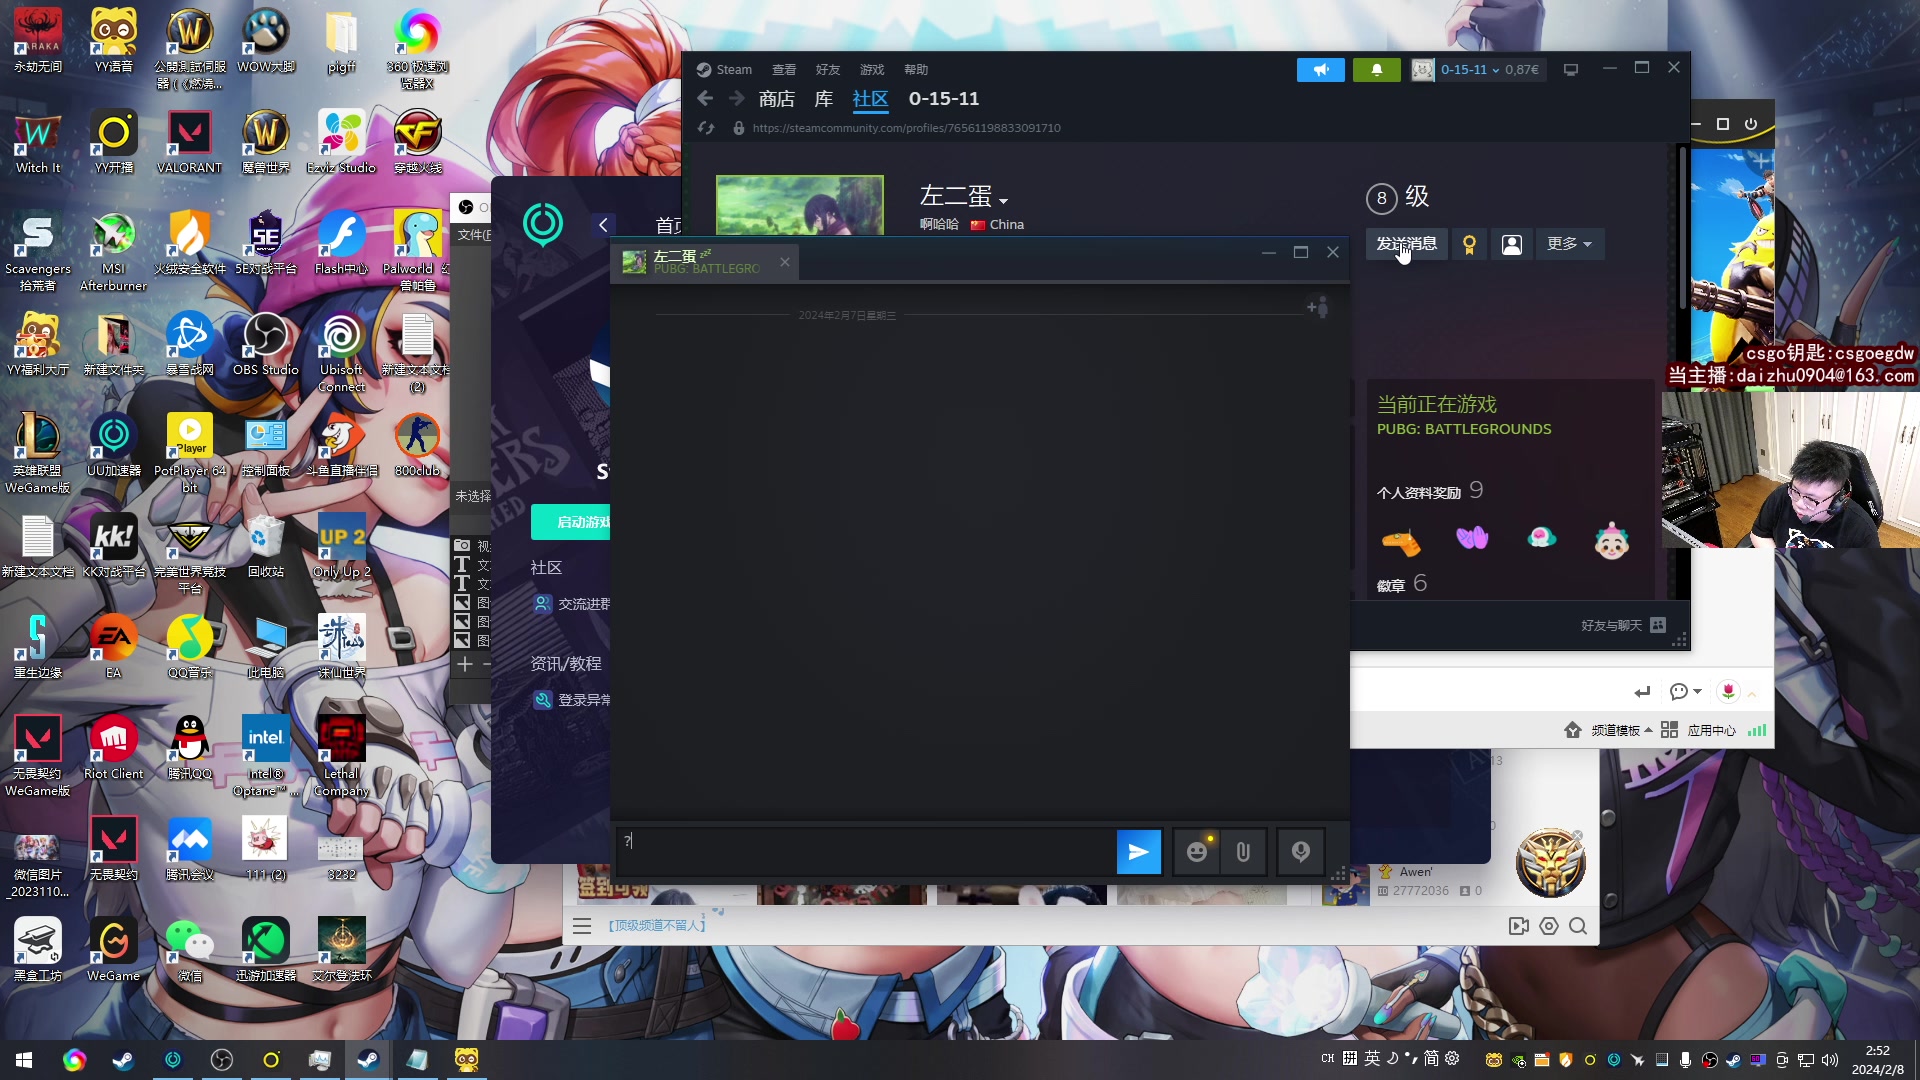The height and width of the screenshot is (1080, 1920).
Task: Open 好友与聊天 at Steam window bottom
Action: coord(1623,625)
